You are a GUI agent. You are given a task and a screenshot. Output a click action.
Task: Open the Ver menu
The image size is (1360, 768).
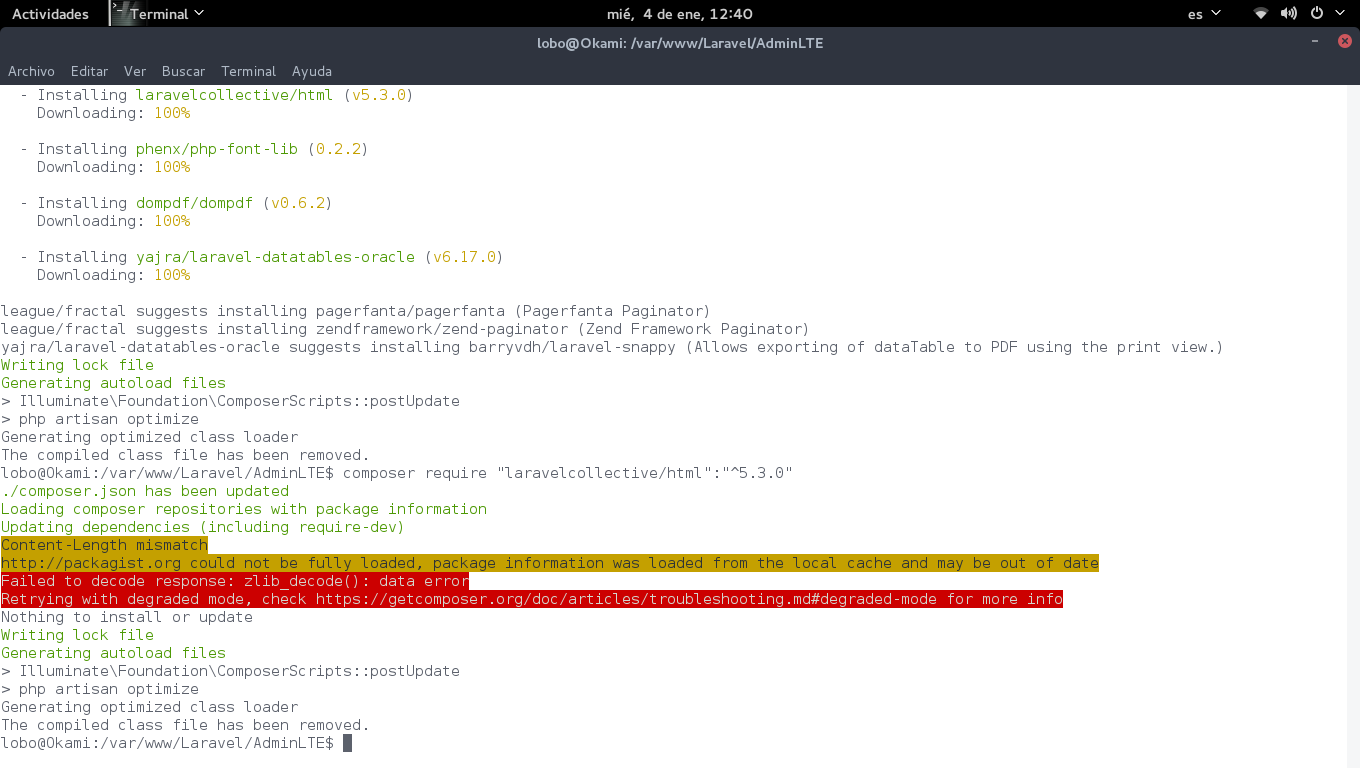[x=135, y=71]
